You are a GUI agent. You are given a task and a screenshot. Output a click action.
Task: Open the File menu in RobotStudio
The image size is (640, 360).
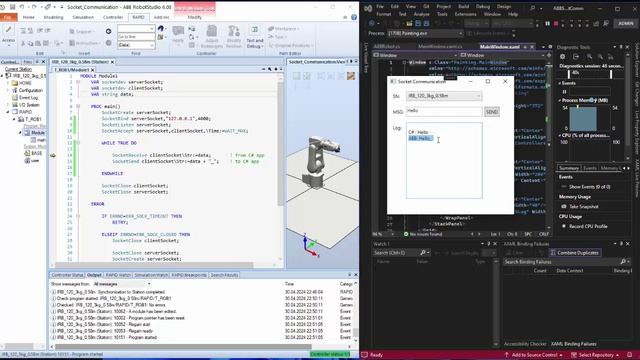coord(8,17)
